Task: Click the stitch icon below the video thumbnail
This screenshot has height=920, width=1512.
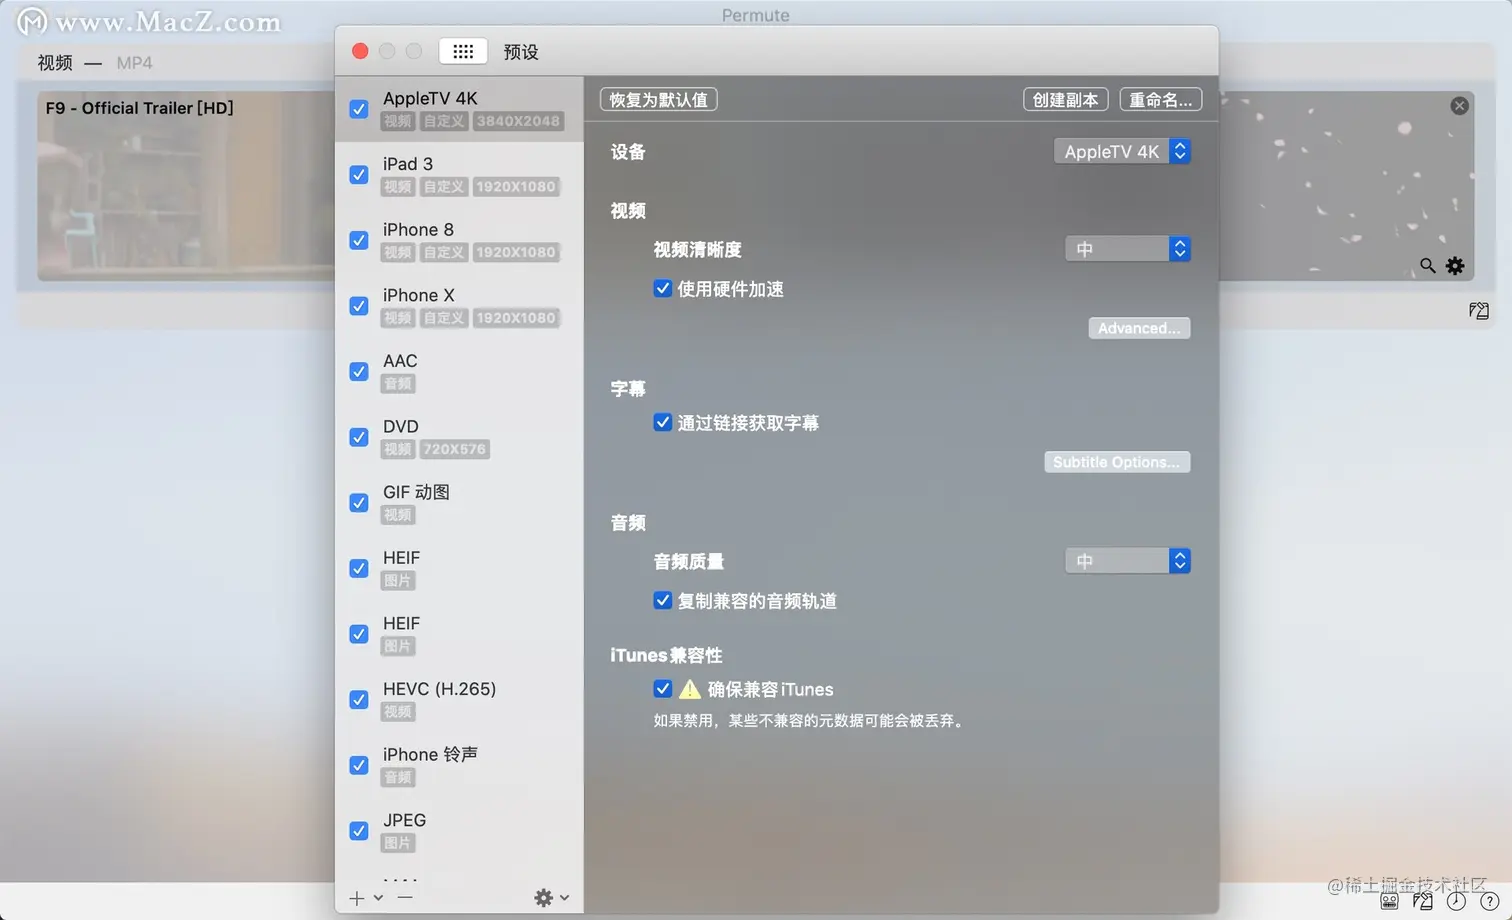Action: click(1478, 311)
